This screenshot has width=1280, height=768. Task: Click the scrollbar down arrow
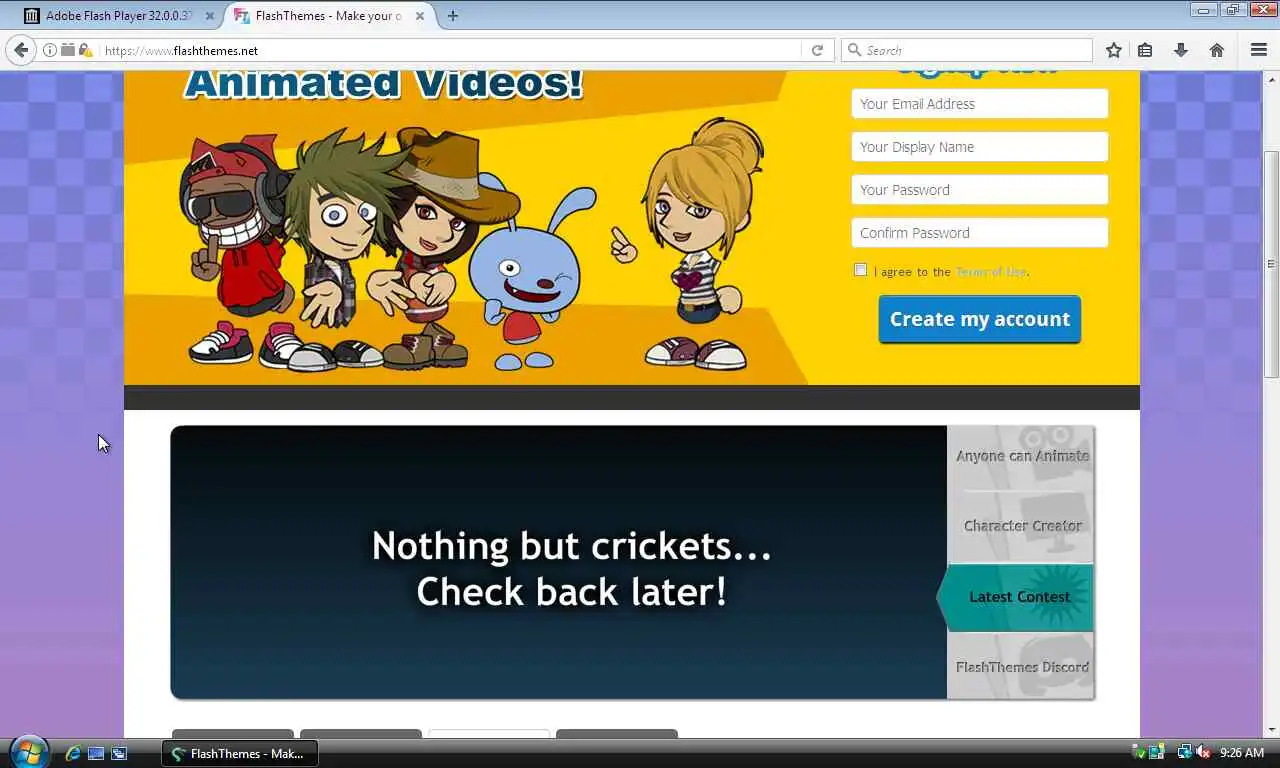(1271, 730)
